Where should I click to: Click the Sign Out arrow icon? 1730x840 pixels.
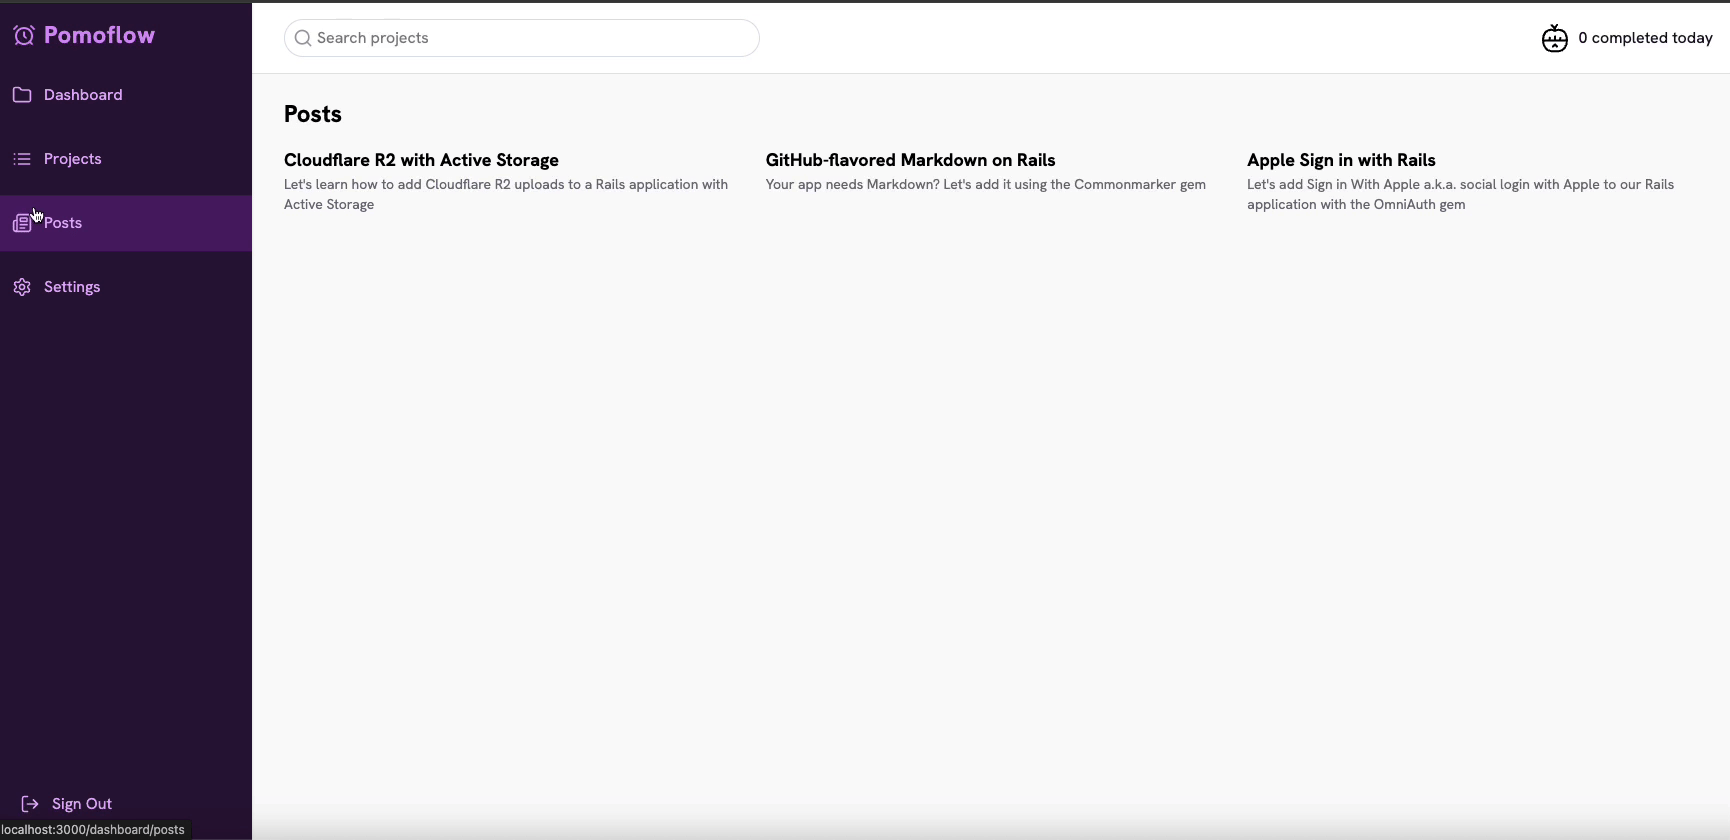[30, 804]
